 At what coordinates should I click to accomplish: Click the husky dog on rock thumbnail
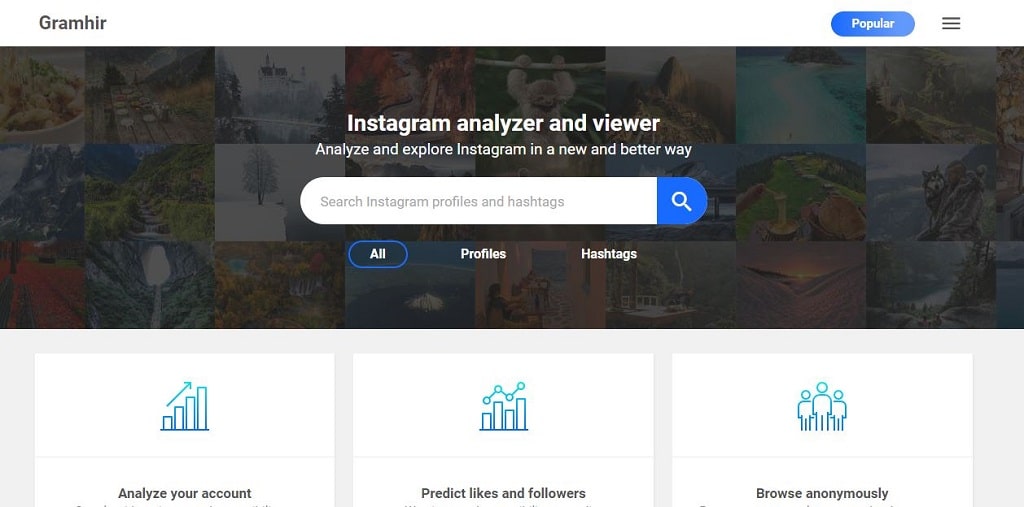[931, 193]
